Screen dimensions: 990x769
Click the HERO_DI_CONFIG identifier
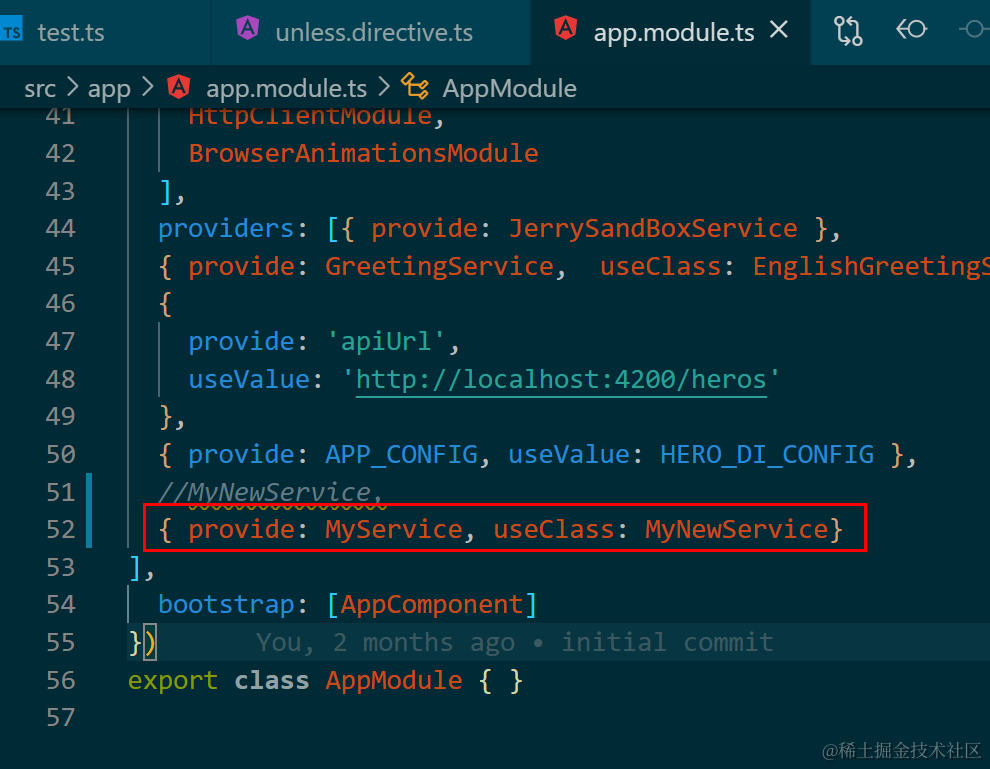766,455
